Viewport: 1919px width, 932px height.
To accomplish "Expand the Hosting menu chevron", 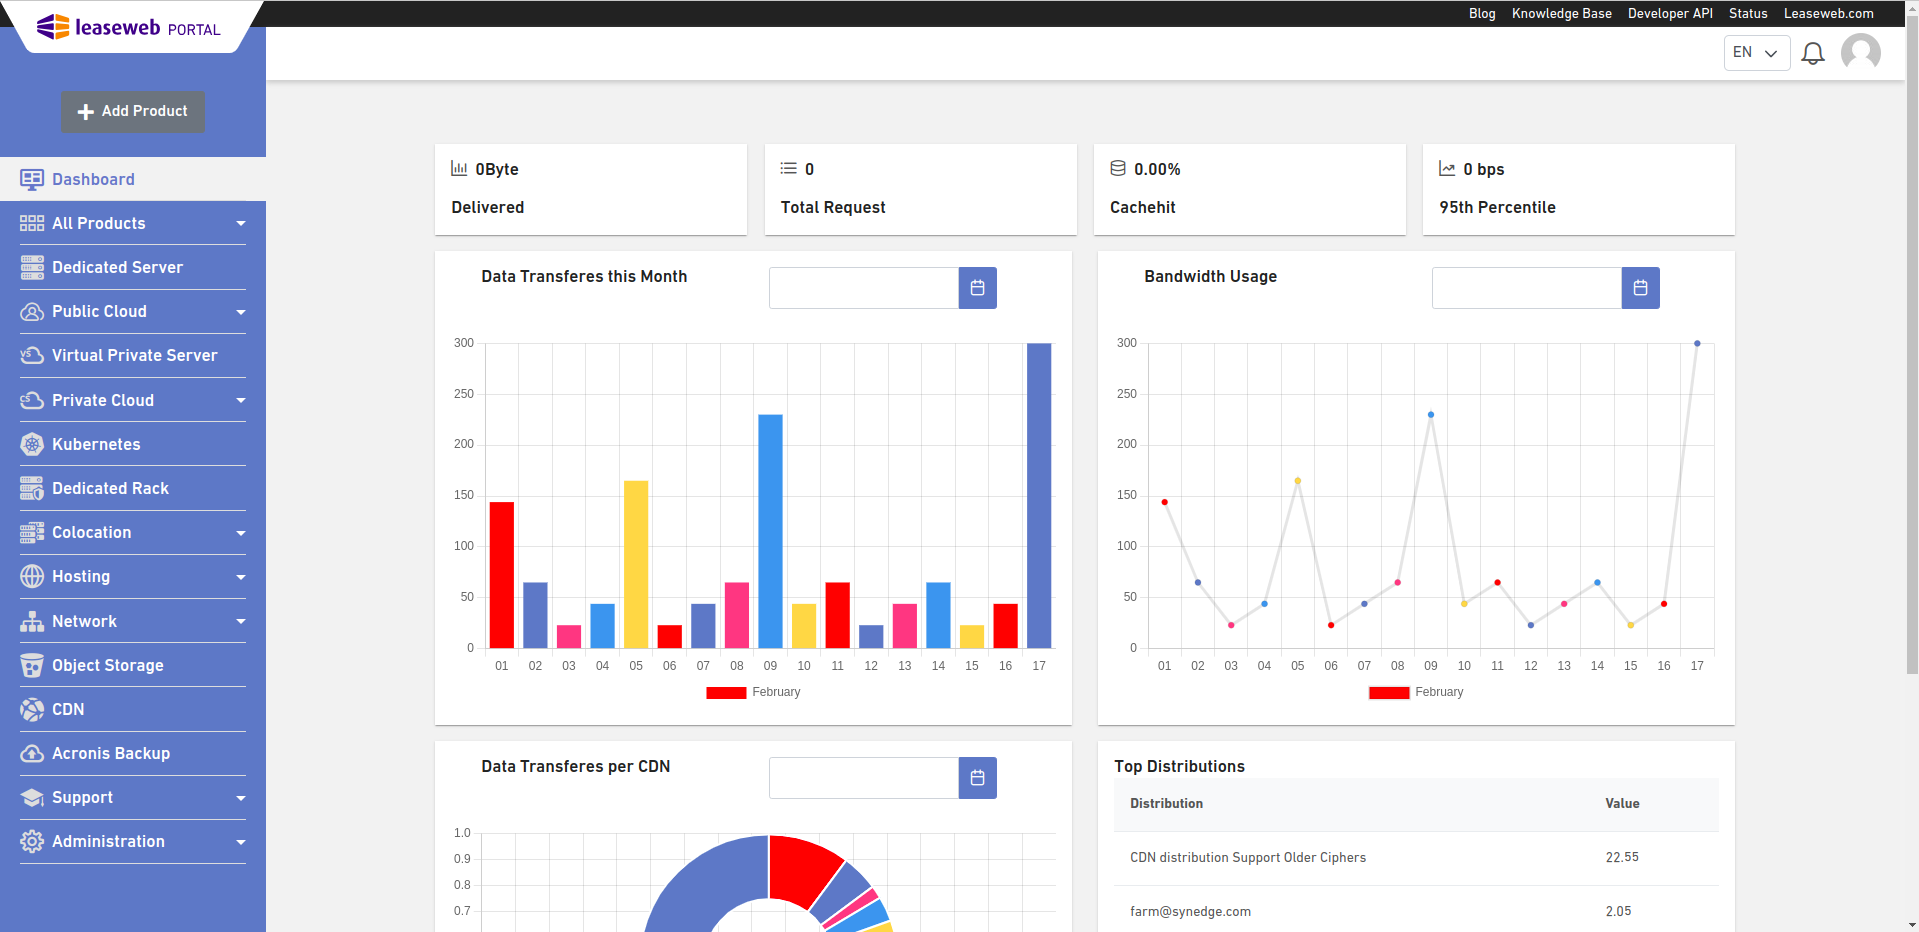I will point(240,577).
